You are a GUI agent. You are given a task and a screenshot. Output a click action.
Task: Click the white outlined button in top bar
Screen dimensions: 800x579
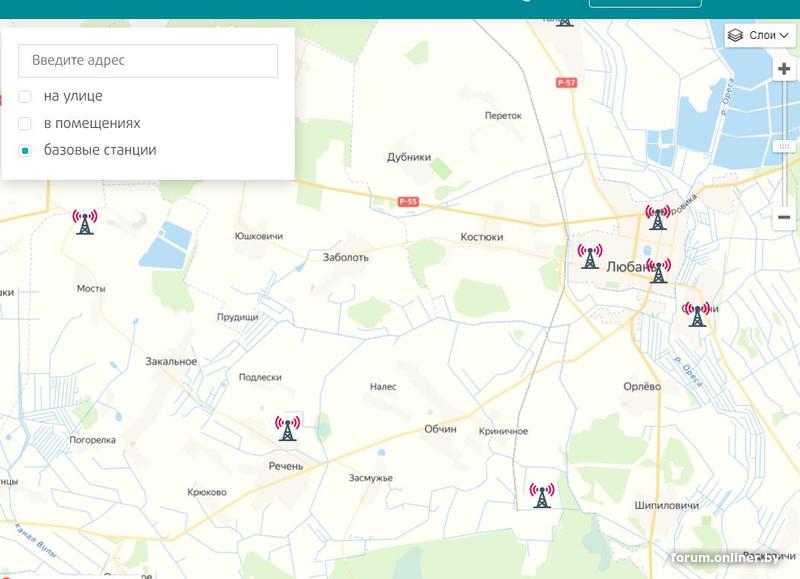[645, 3]
